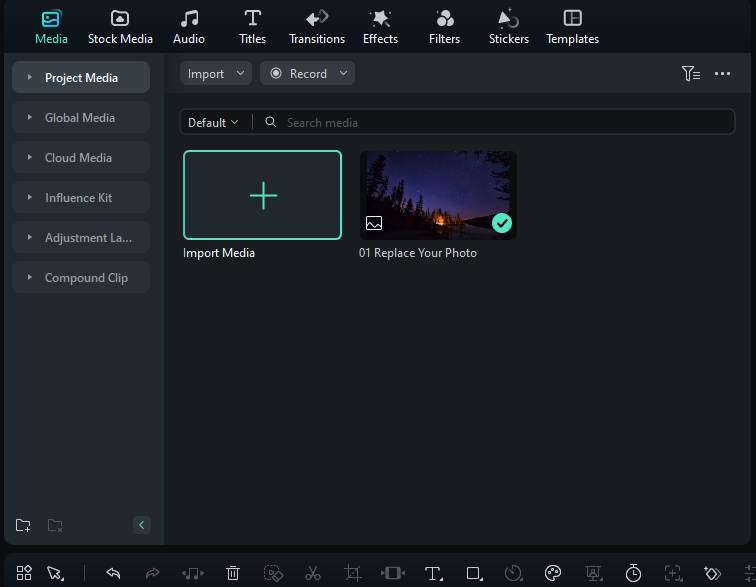Choose the Select cursor tool
The image size is (756, 587).
[x=55, y=573]
